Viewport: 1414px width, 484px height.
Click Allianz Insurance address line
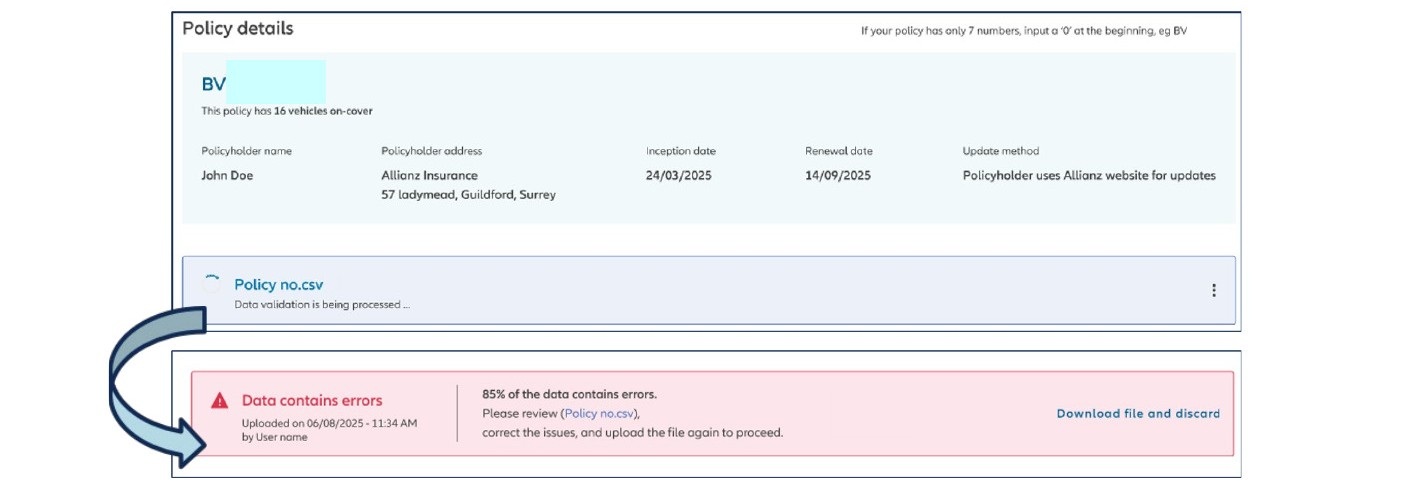pos(429,175)
